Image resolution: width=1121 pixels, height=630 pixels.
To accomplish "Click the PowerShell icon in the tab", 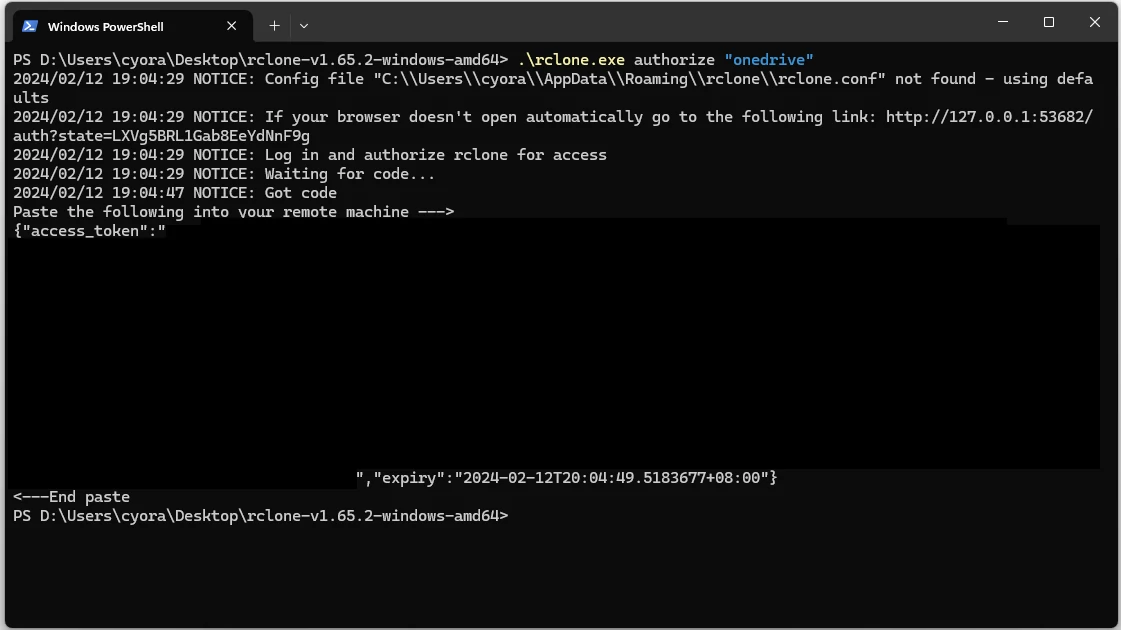I will coord(29,26).
